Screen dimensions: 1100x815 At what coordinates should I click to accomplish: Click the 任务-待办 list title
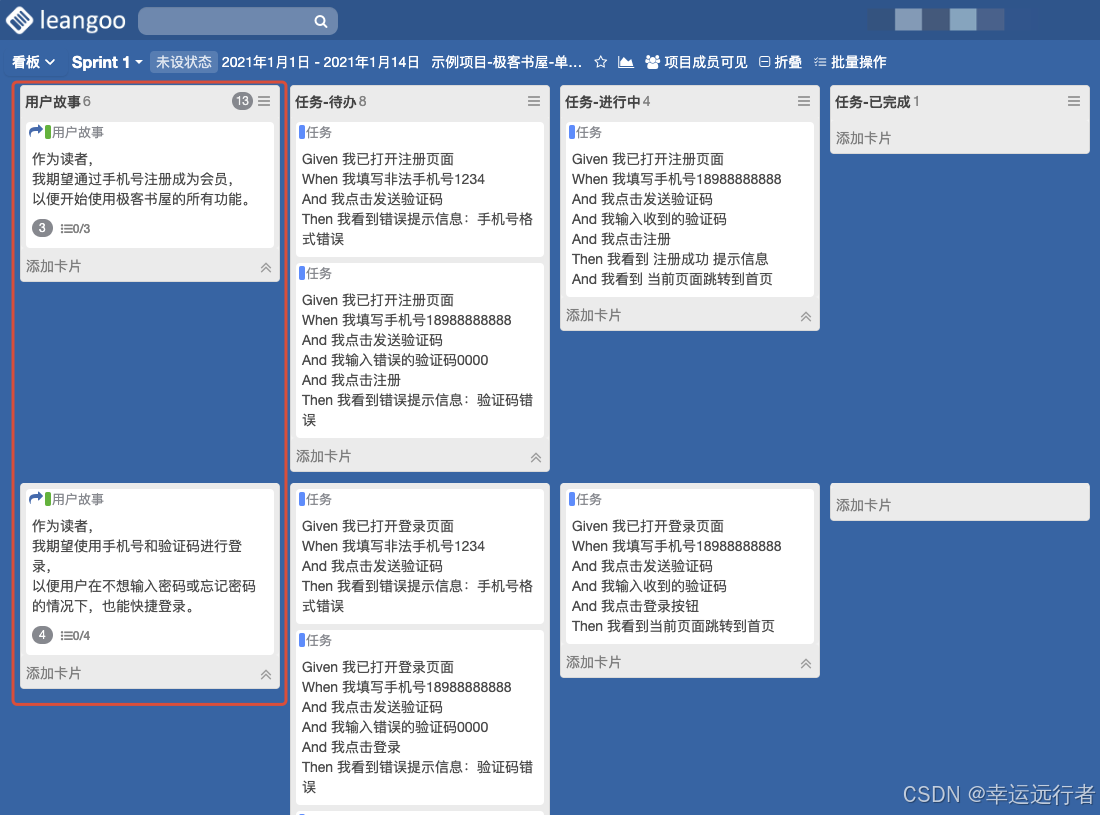click(326, 102)
